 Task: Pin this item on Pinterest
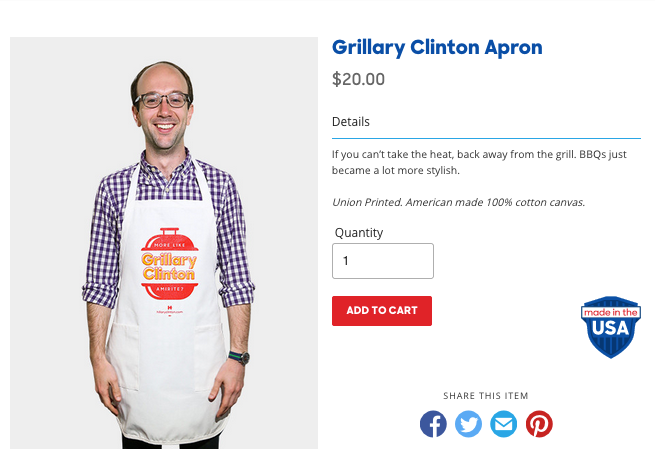click(539, 424)
